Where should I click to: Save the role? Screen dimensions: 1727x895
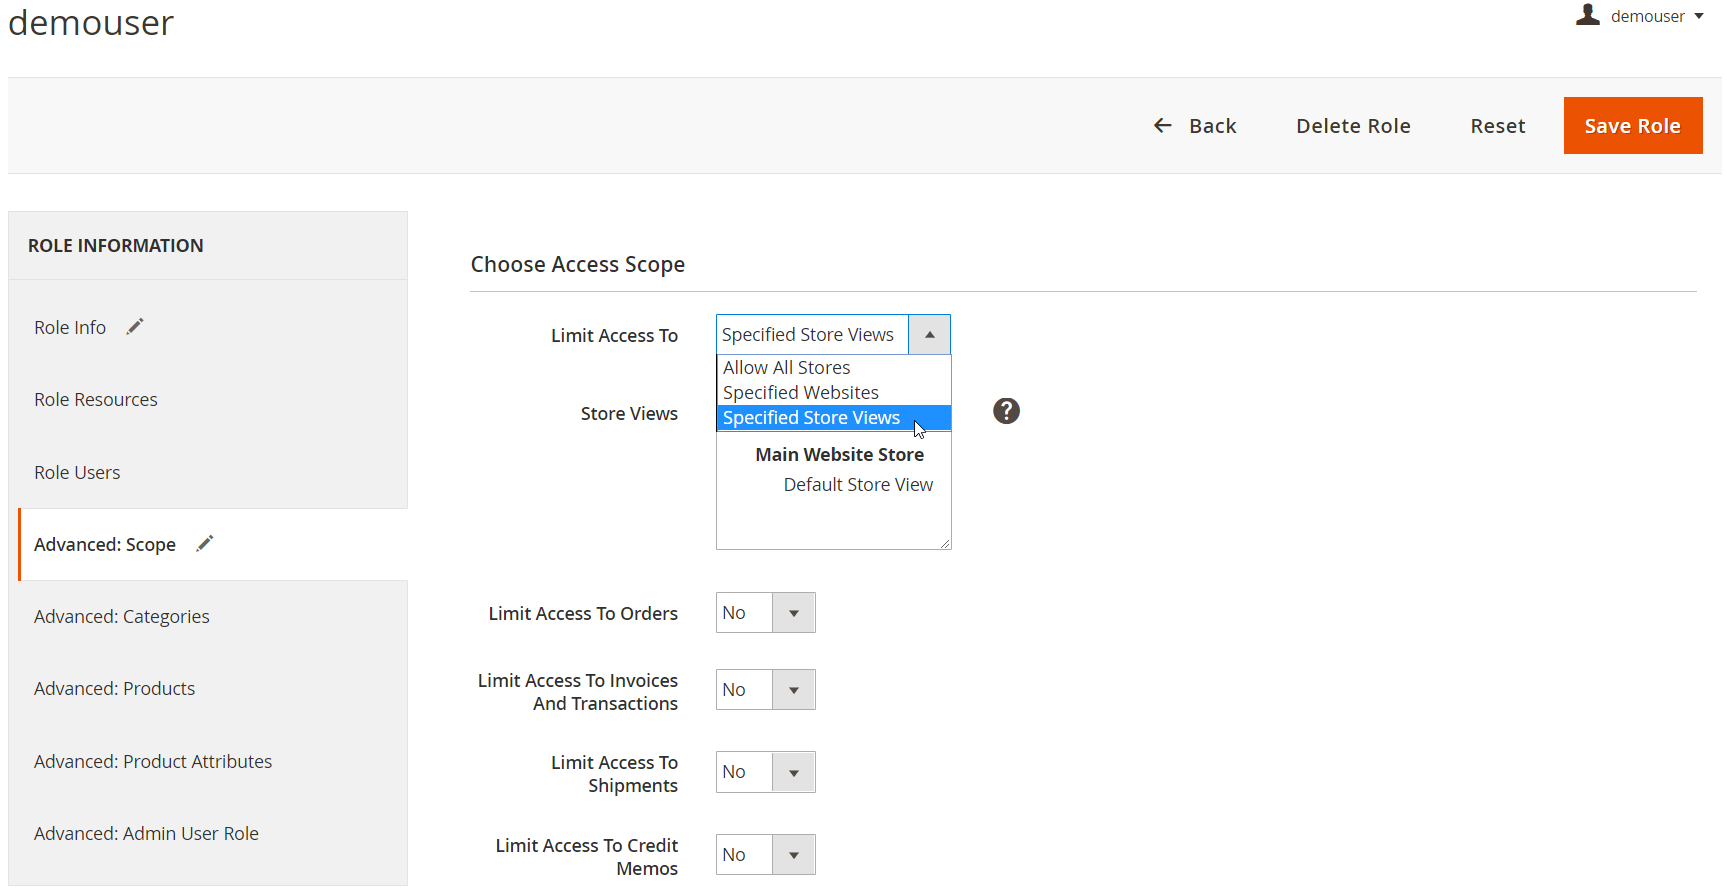coord(1632,126)
